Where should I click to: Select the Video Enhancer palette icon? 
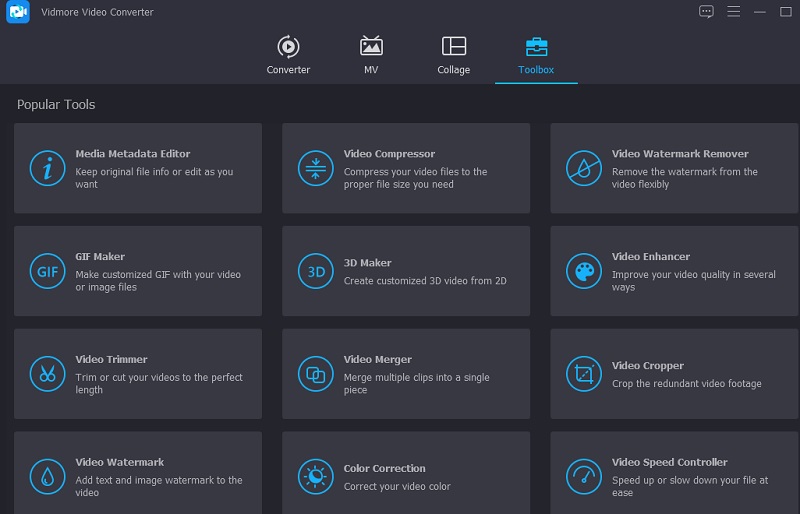[x=583, y=271]
